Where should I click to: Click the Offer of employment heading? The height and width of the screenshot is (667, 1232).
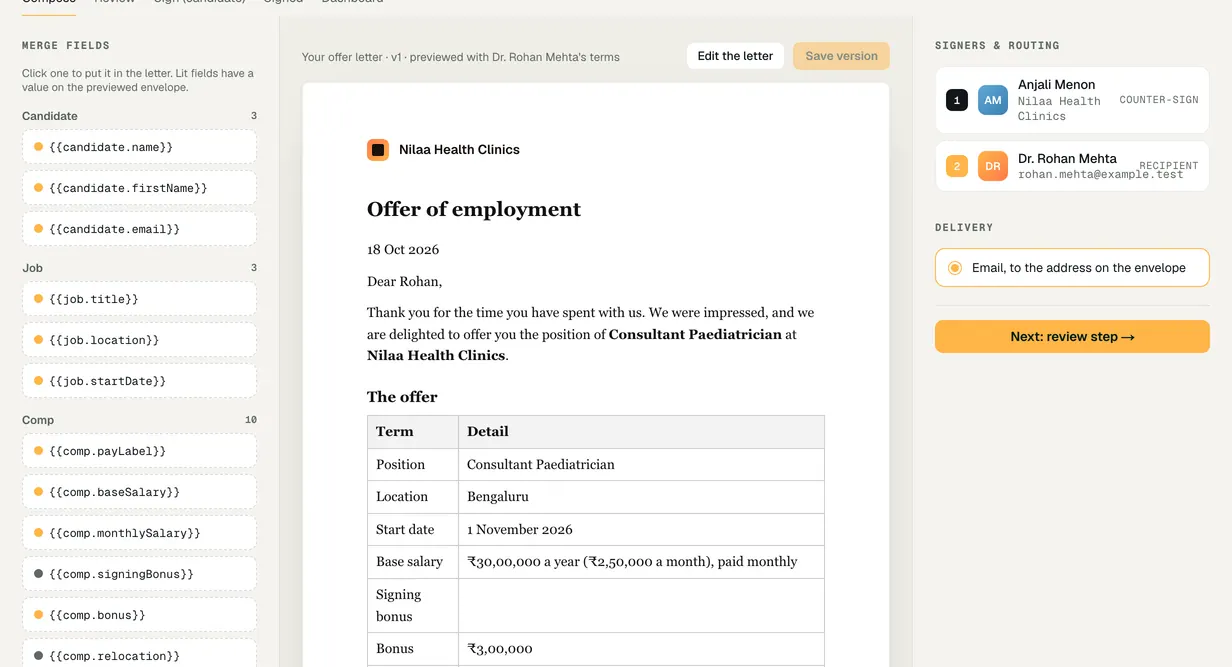pyautogui.click(x=474, y=209)
